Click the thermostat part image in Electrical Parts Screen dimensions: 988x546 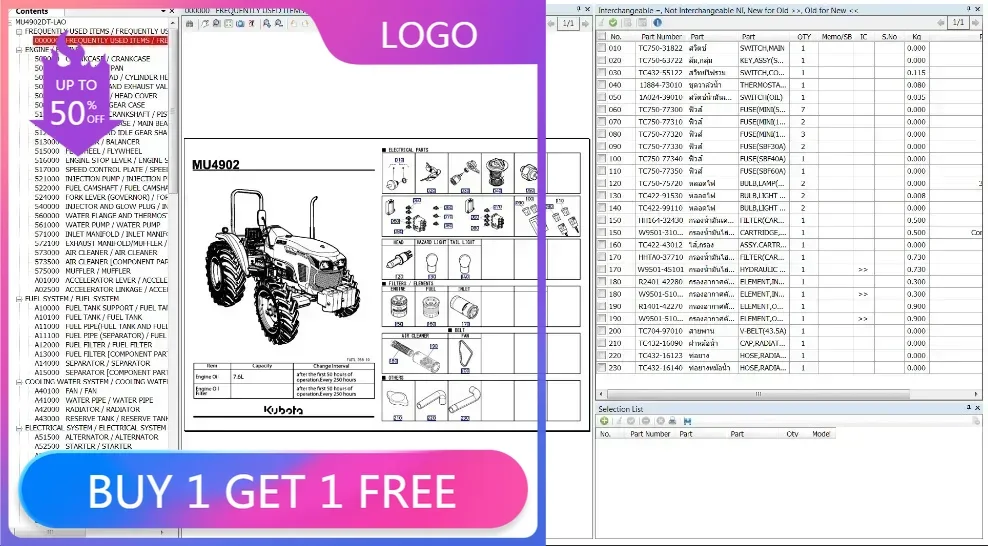pos(497,173)
